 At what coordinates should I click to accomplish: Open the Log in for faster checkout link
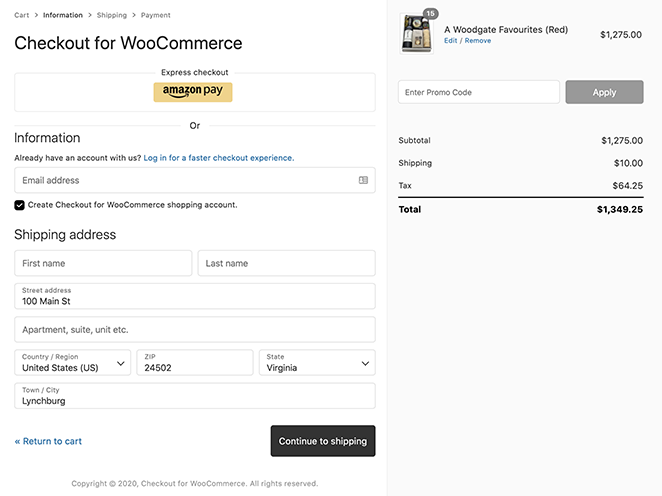[x=219, y=158]
